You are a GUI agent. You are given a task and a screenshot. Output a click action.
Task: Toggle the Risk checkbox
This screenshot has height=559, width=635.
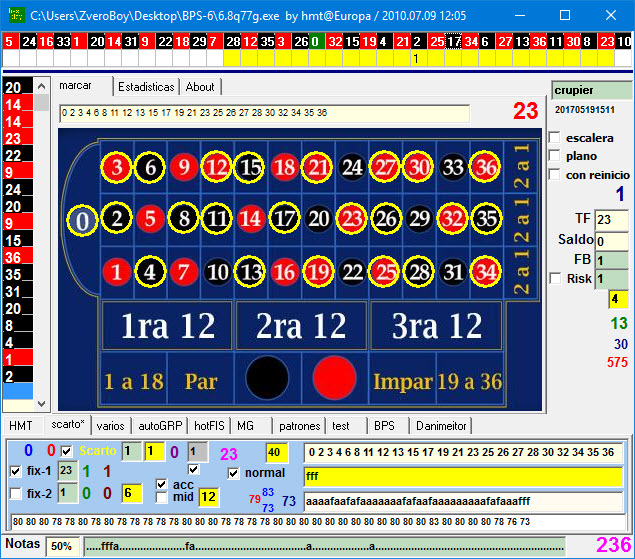pyautogui.click(x=555, y=279)
